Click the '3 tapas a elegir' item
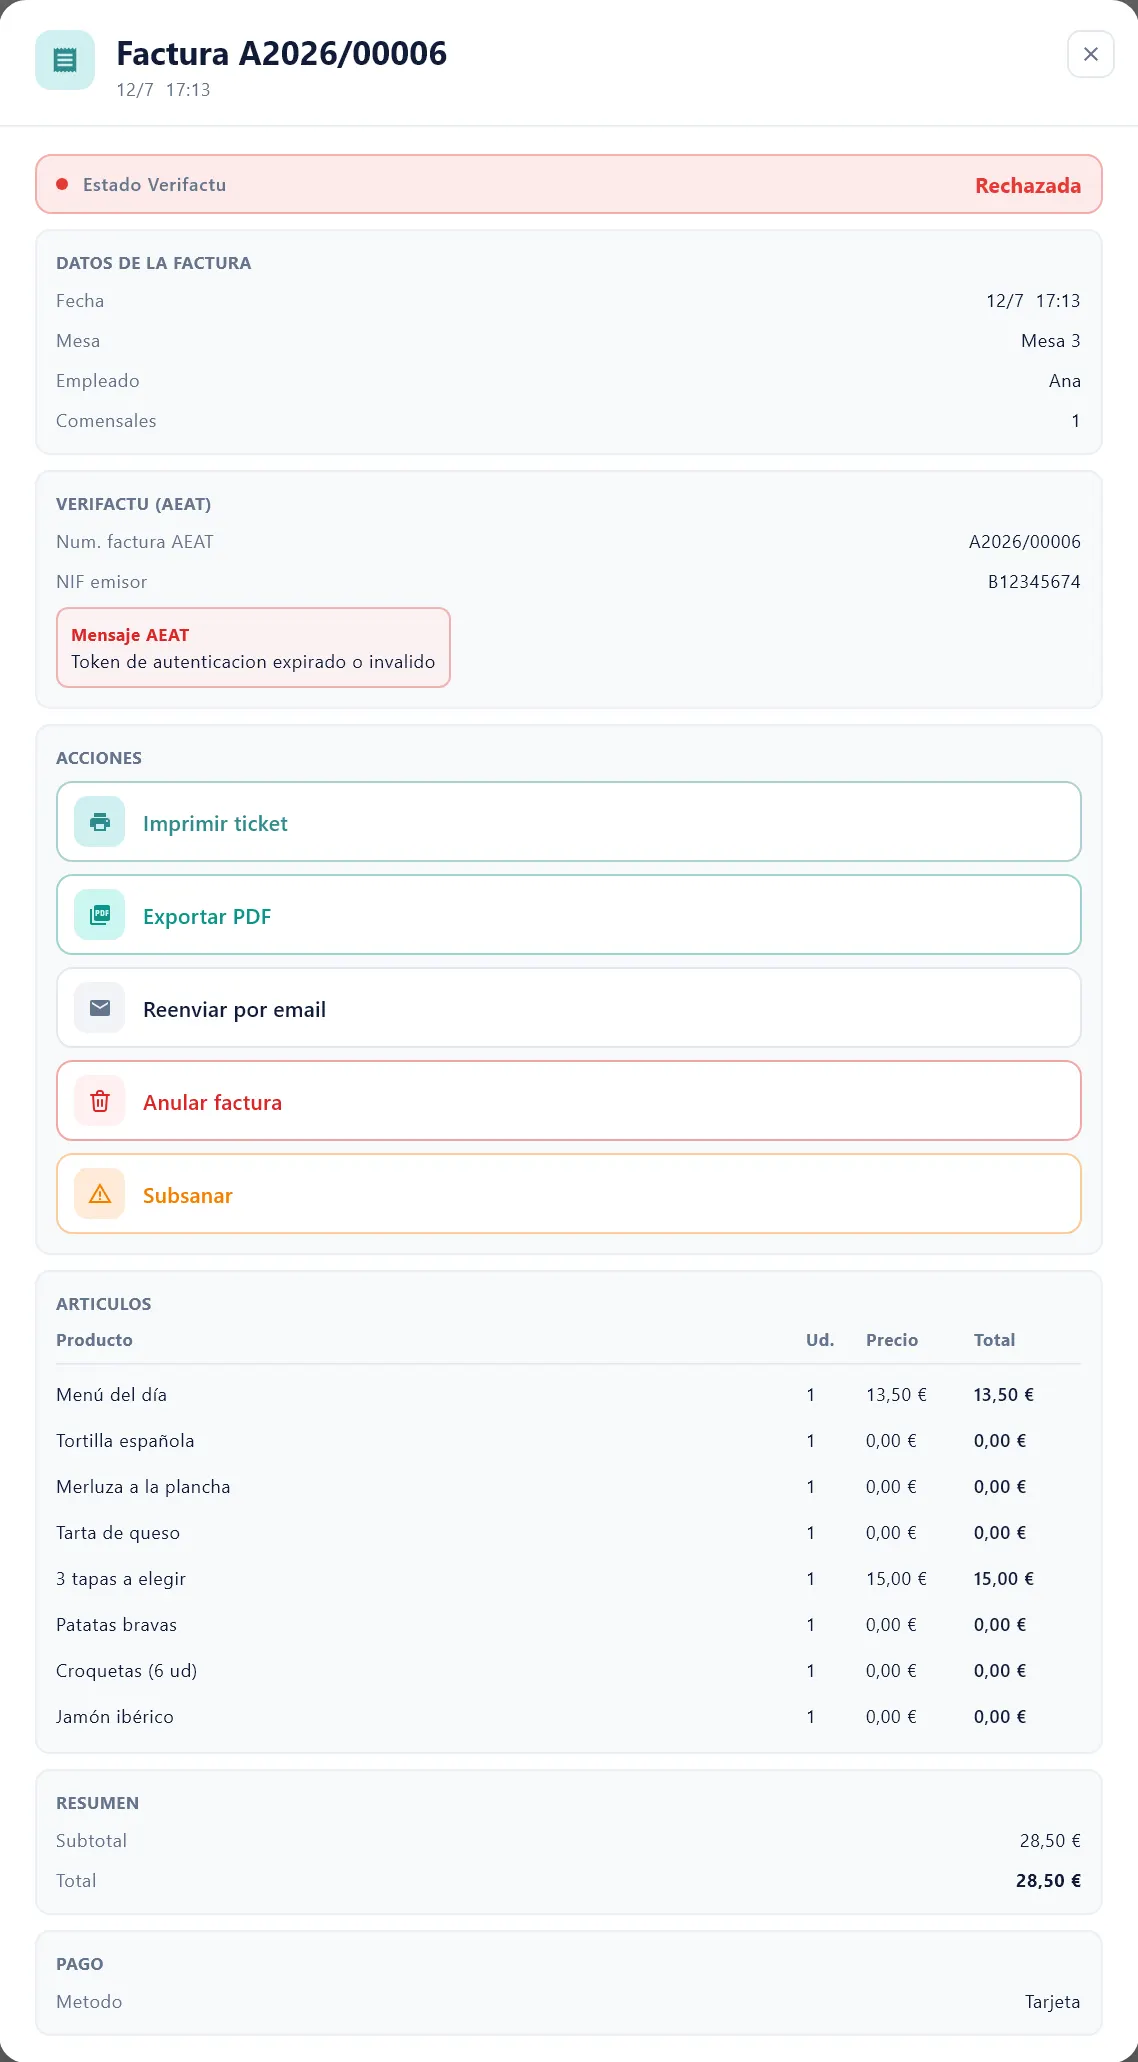This screenshot has height=2062, width=1138. pos(121,1579)
